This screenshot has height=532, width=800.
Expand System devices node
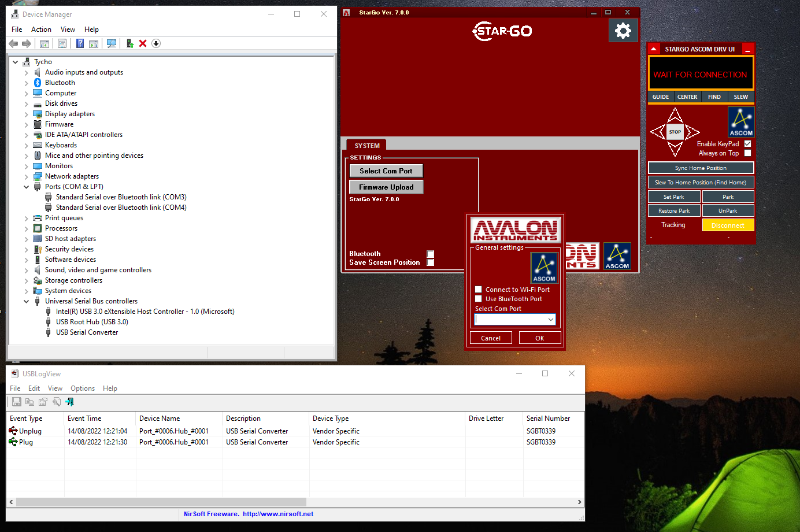click(x=26, y=291)
